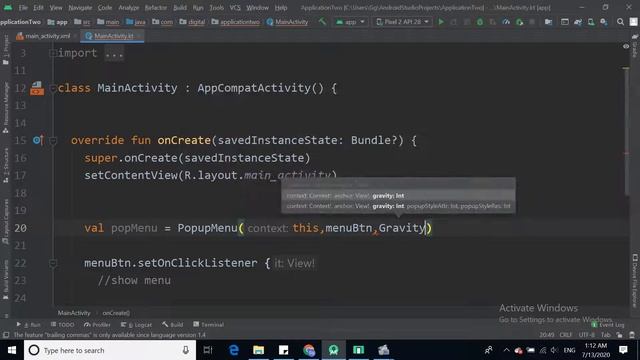Click the gutter class icon on line 12

click(x=37, y=88)
